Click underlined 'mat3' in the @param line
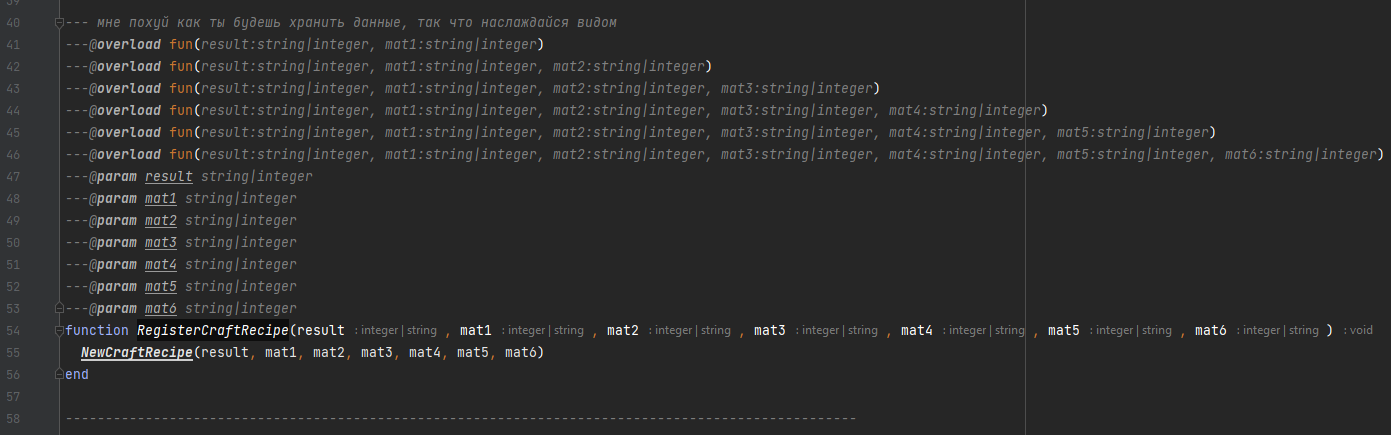 tap(160, 243)
